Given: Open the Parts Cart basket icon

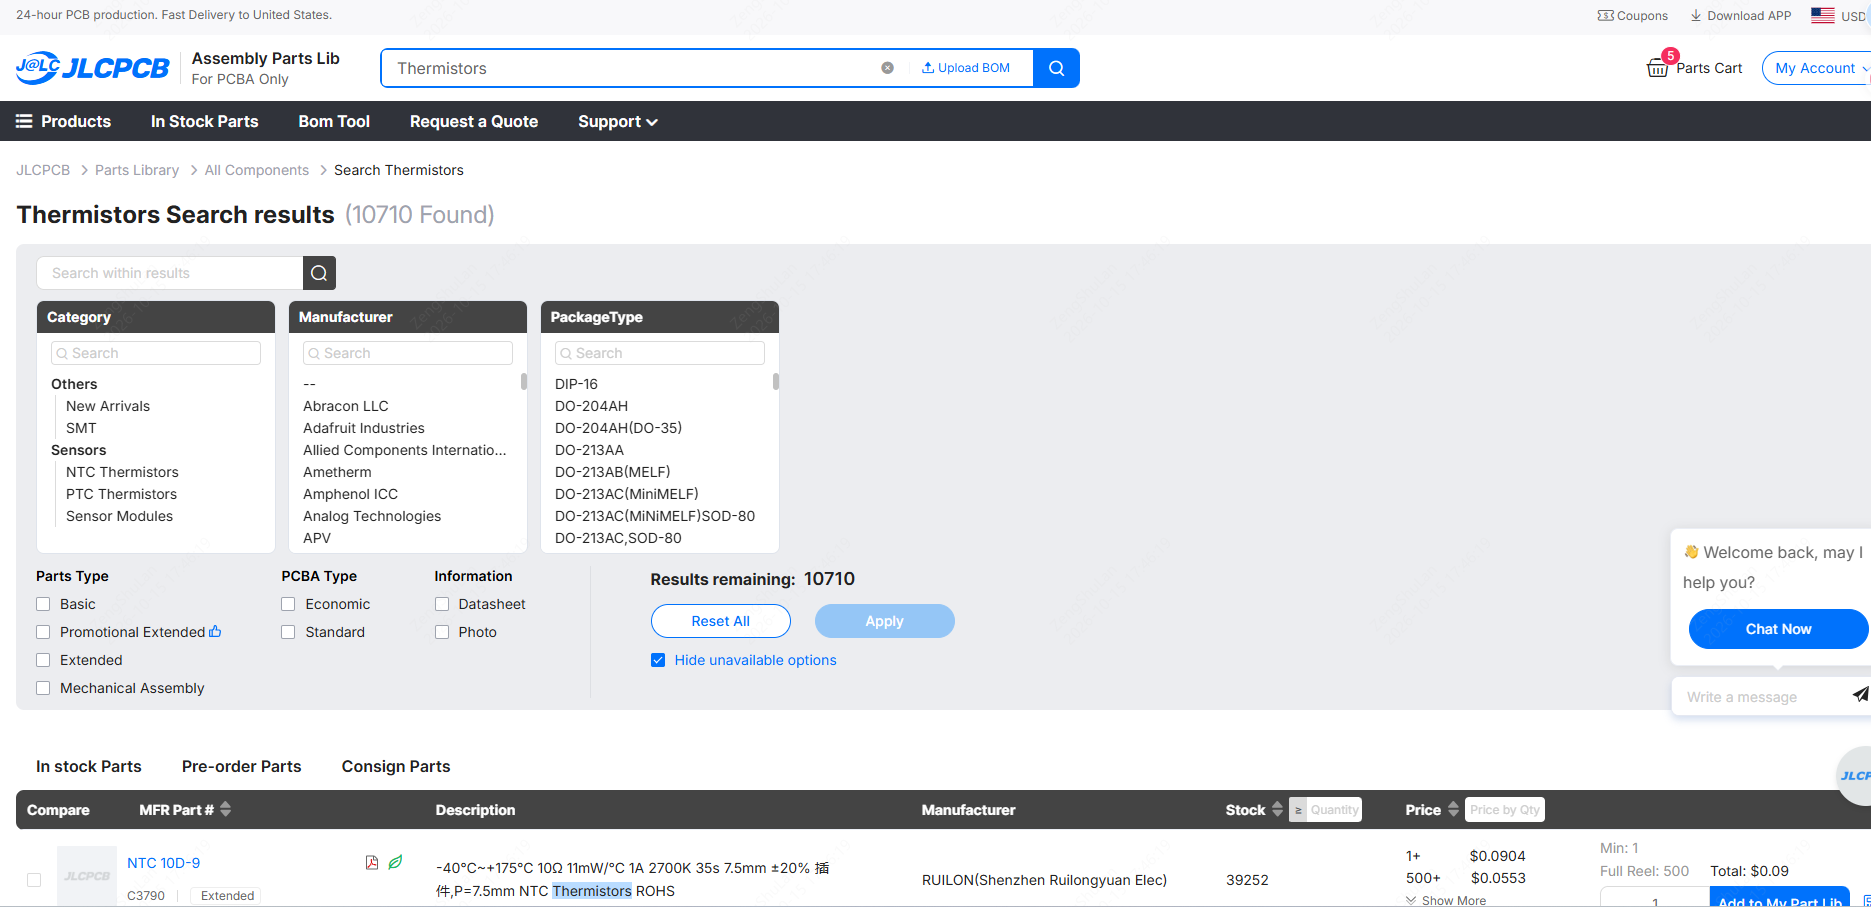Looking at the screenshot, I should point(1657,68).
